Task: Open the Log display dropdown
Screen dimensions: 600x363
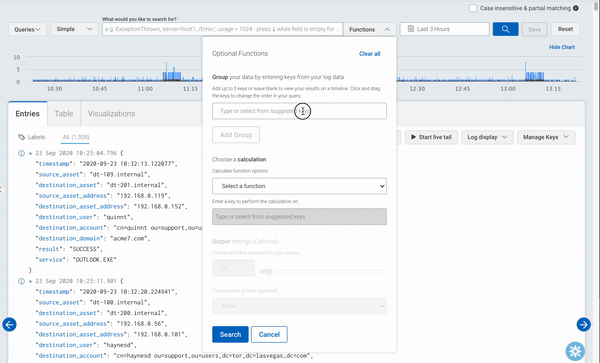Action: (x=487, y=137)
